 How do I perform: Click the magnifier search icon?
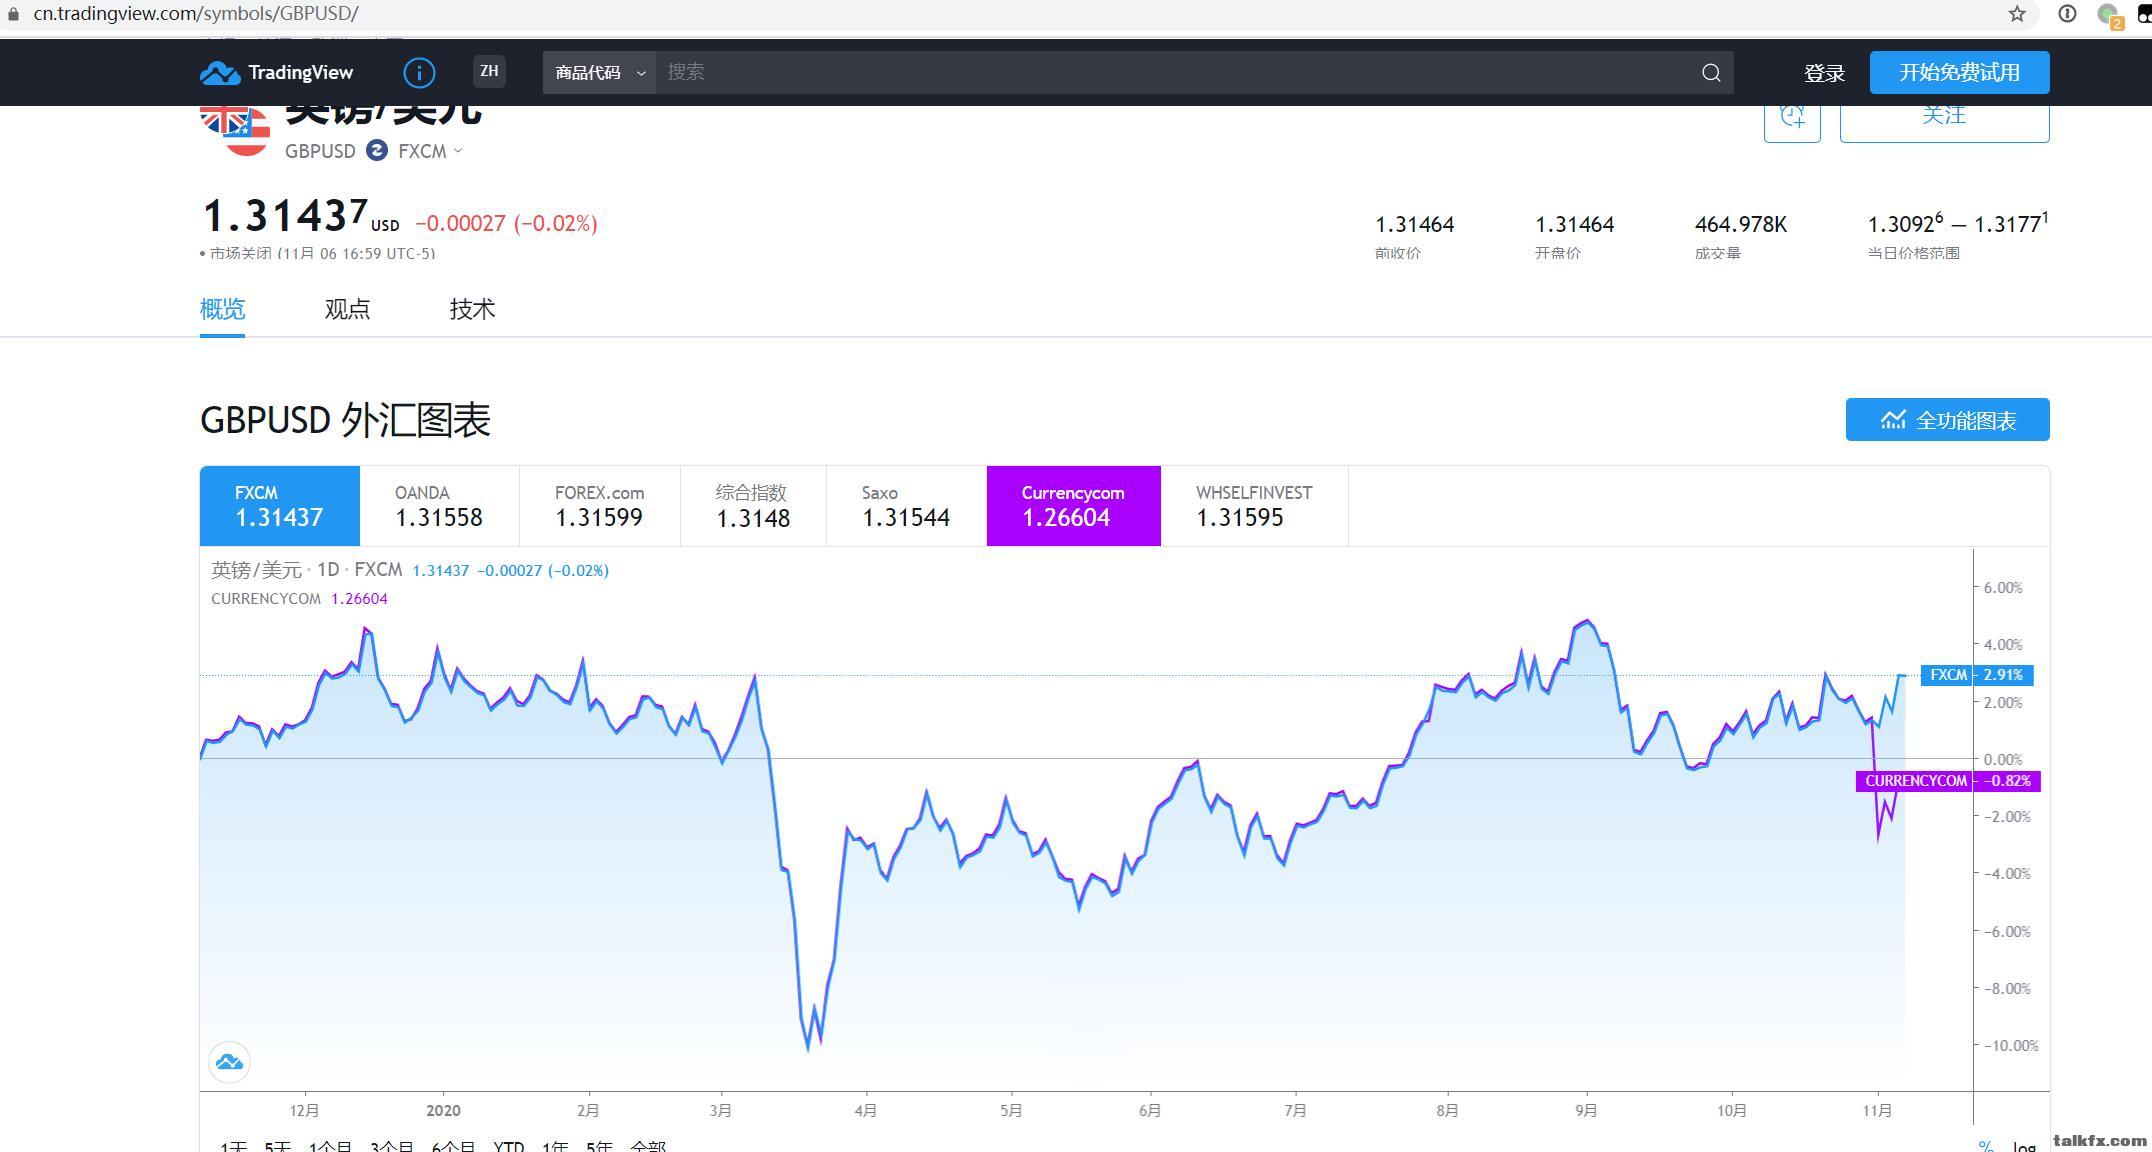tap(1711, 72)
